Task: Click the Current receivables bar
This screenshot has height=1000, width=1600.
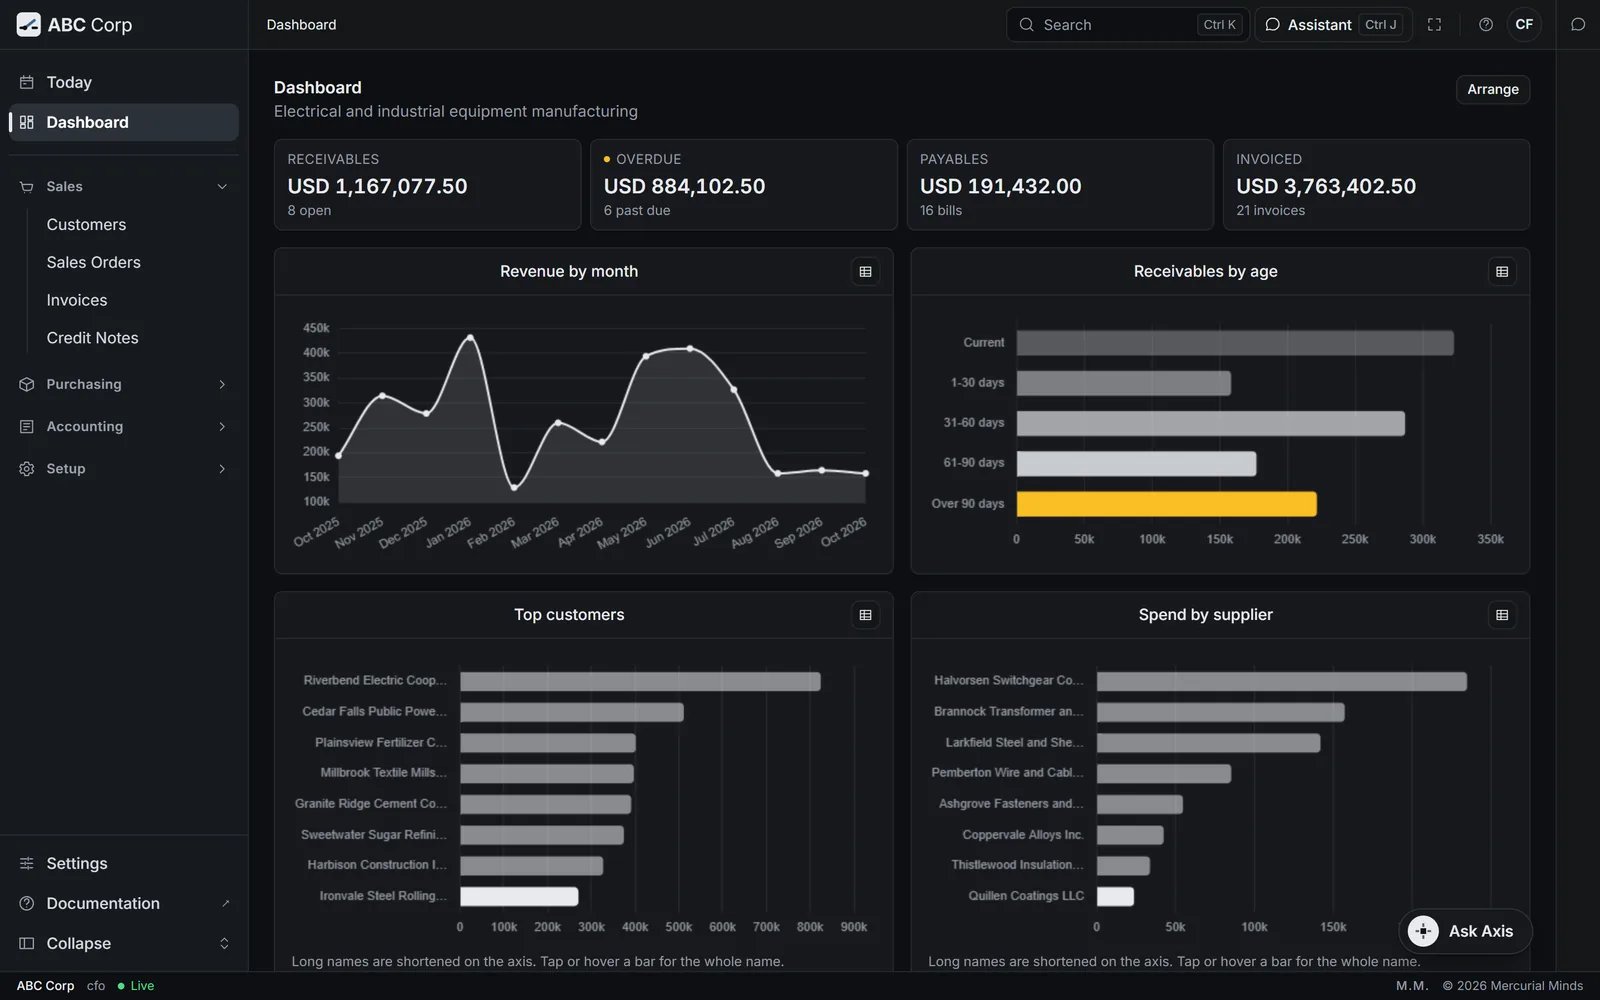Action: tap(1235, 343)
